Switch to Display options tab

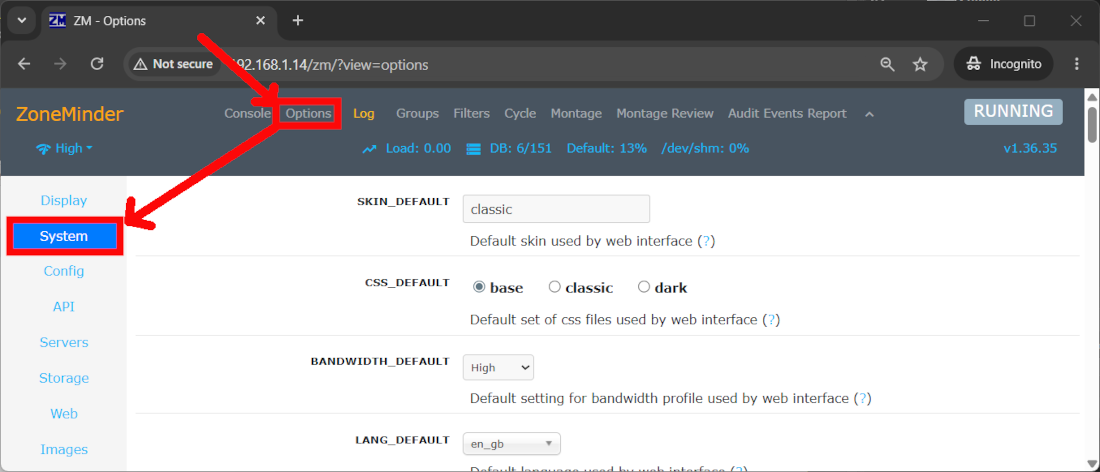click(64, 201)
